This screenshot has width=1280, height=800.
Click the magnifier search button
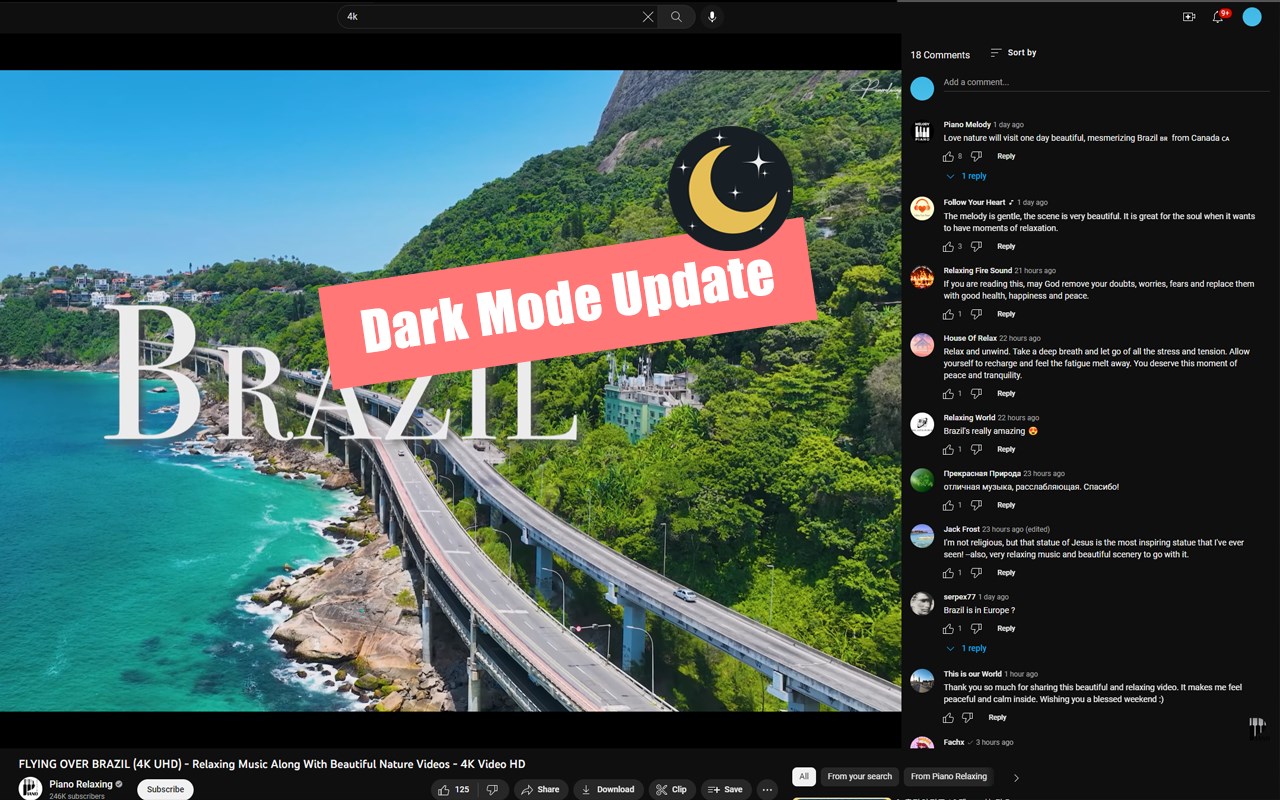677,17
